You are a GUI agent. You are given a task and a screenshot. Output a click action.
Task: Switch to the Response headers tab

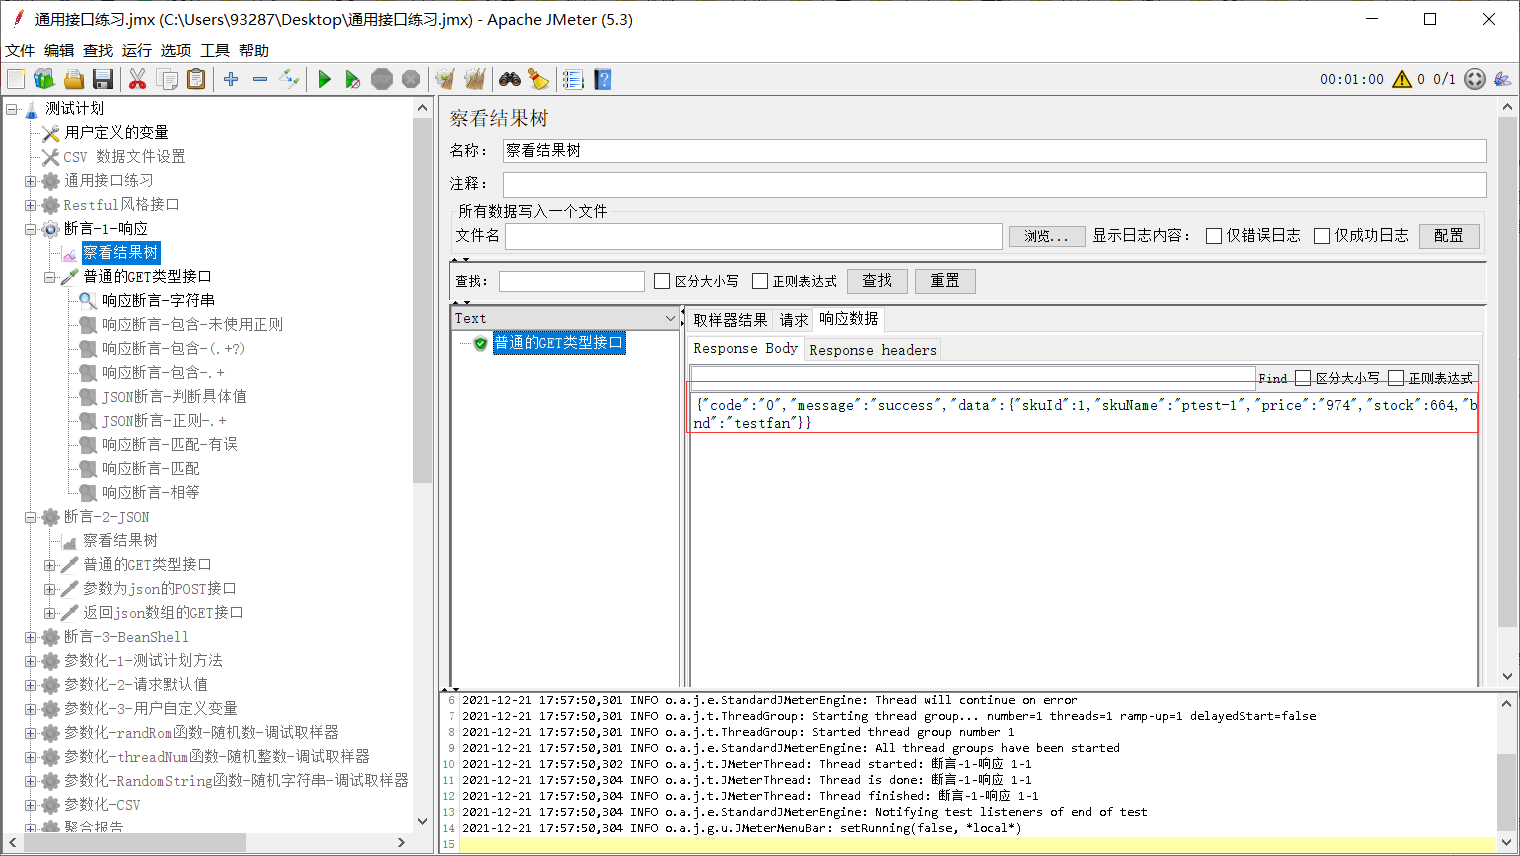(x=873, y=350)
